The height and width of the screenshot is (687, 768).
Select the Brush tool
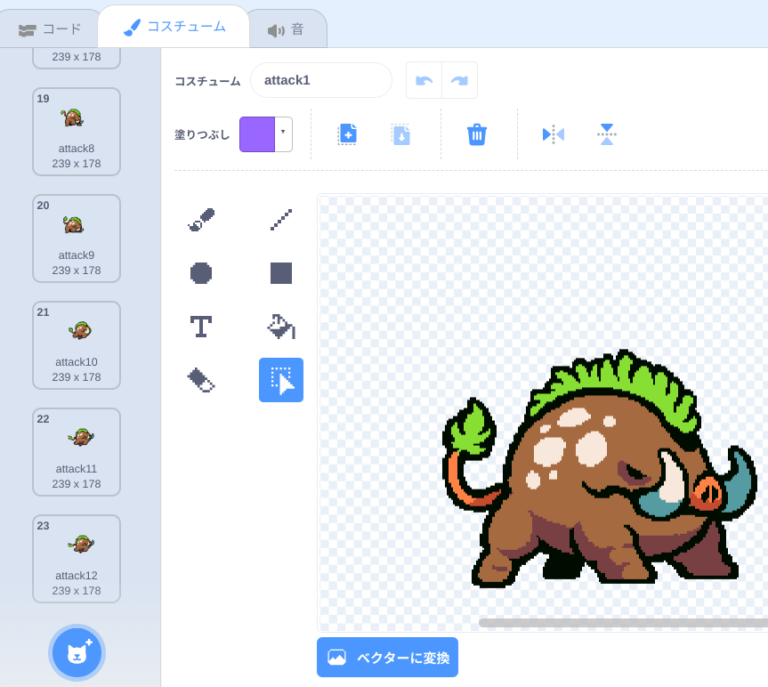coord(201,220)
